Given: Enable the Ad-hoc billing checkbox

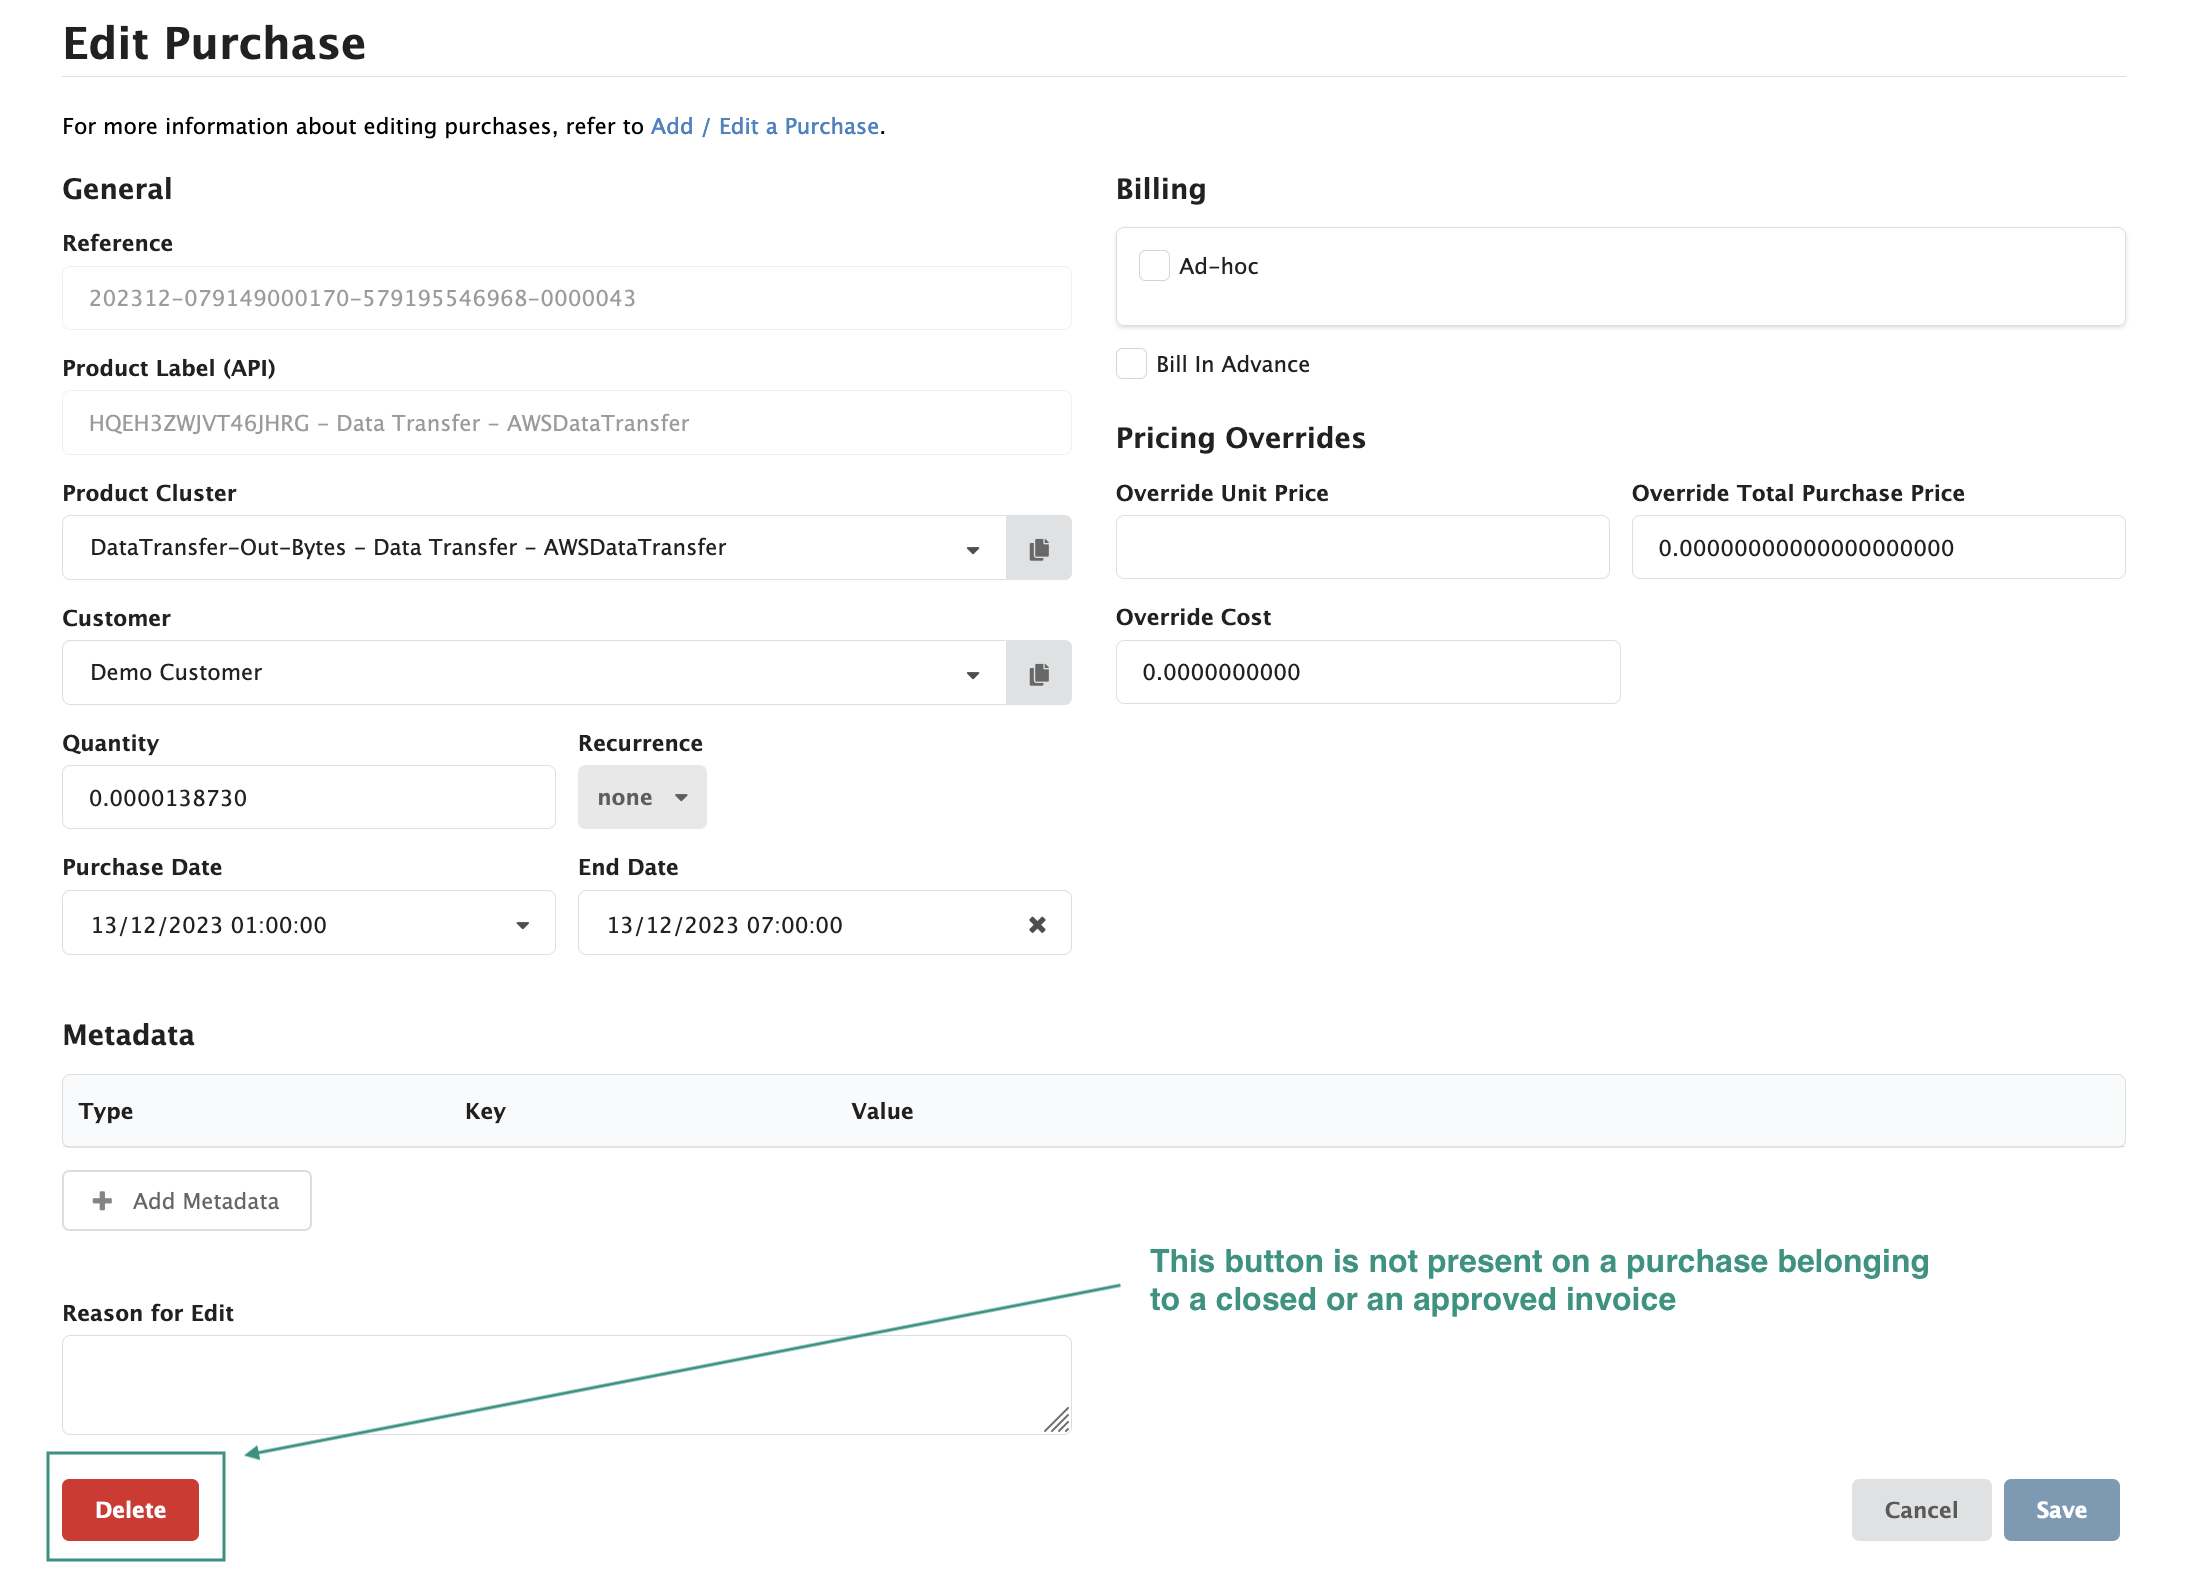Looking at the screenshot, I should pyautogui.click(x=1153, y=265).
